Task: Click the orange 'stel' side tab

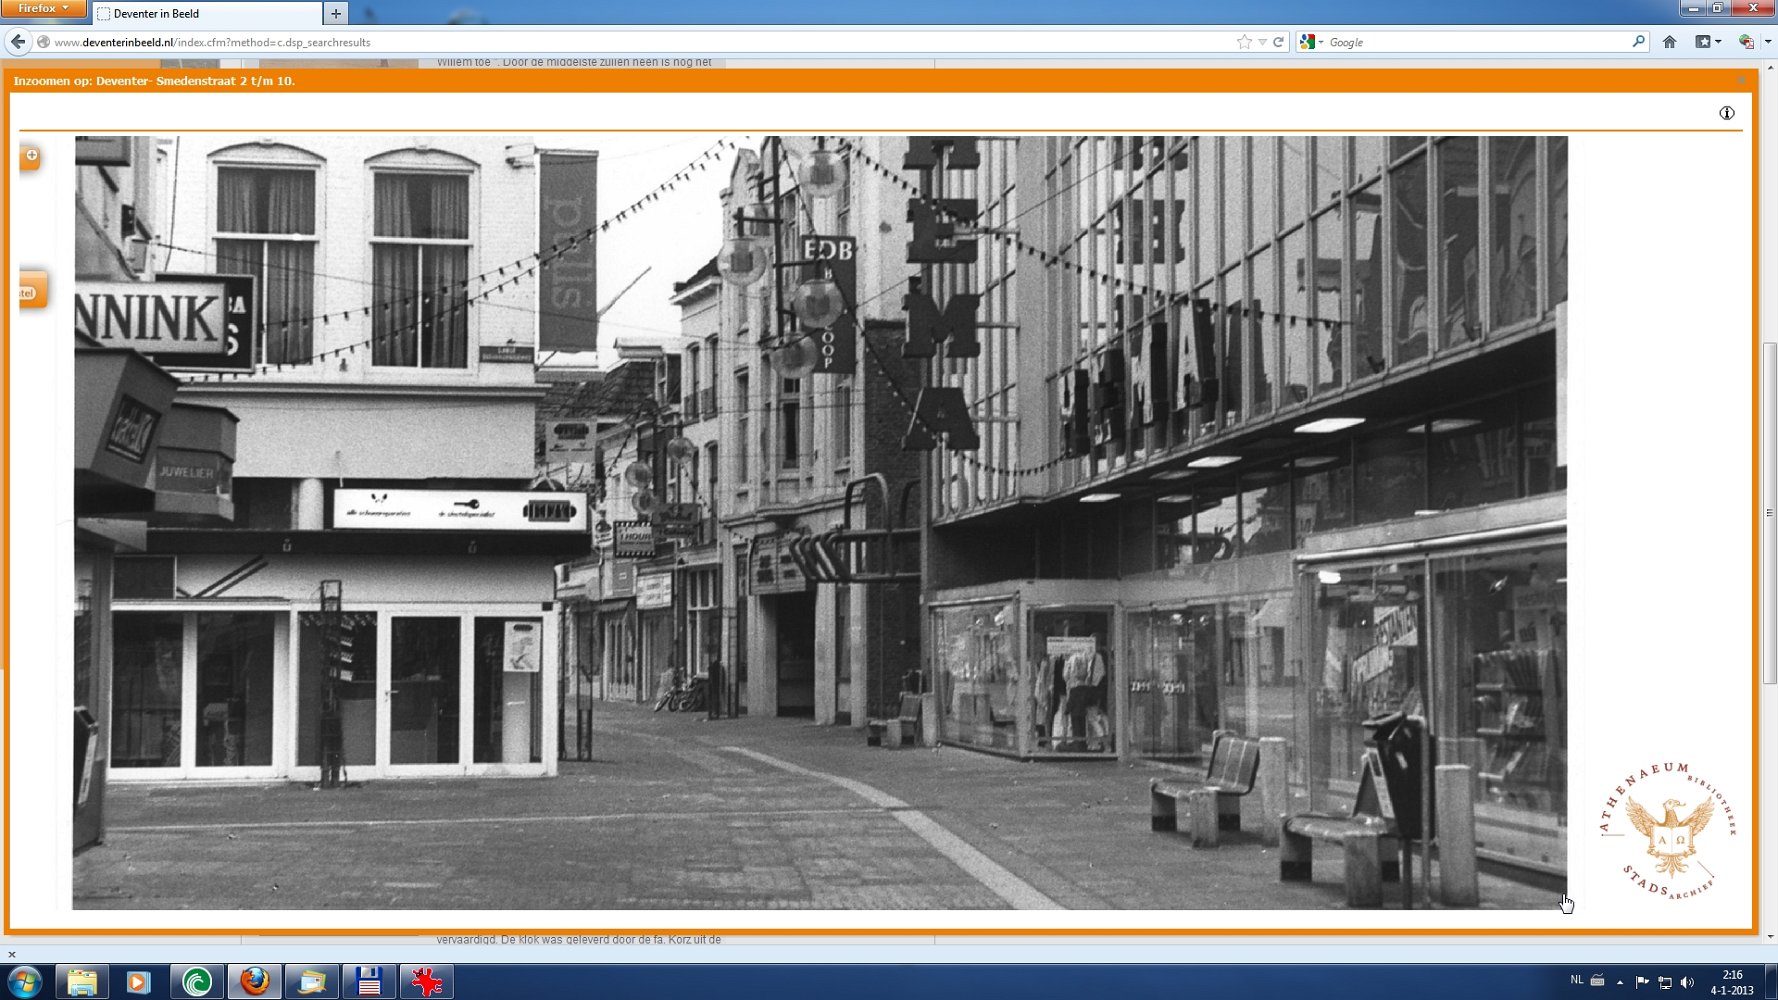Action: tap(32, 291)
